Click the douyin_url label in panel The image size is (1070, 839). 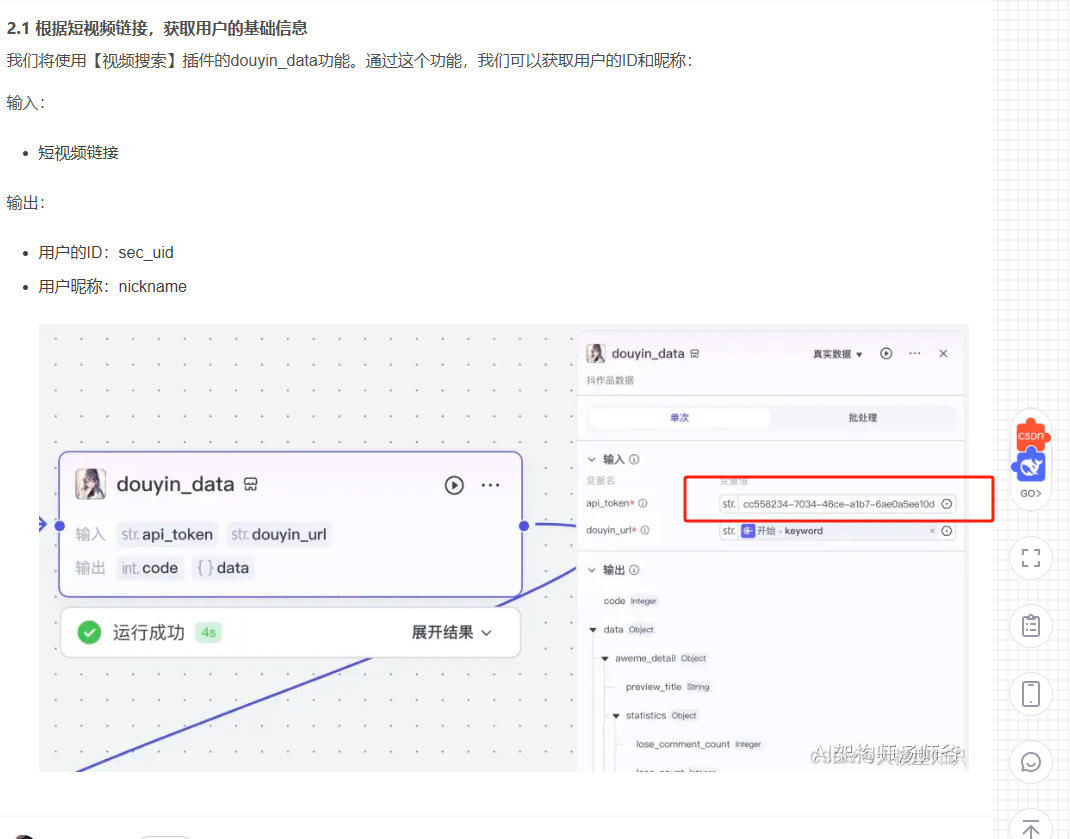coord(611,530)
